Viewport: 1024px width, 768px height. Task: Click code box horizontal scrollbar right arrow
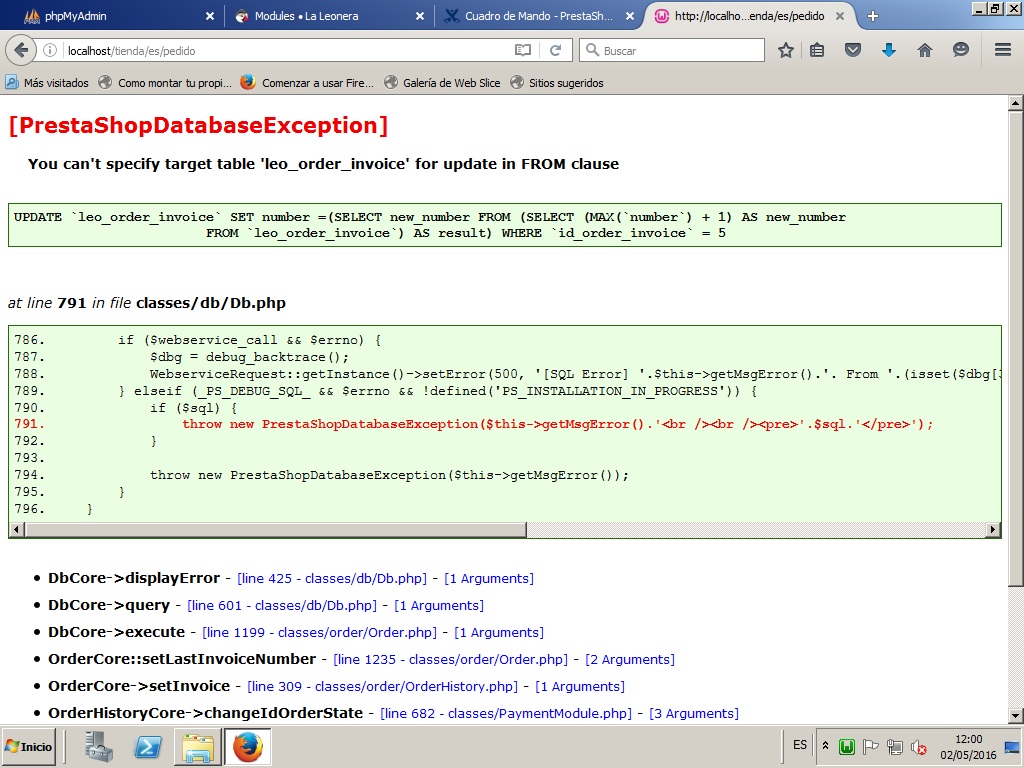[993, 530]
